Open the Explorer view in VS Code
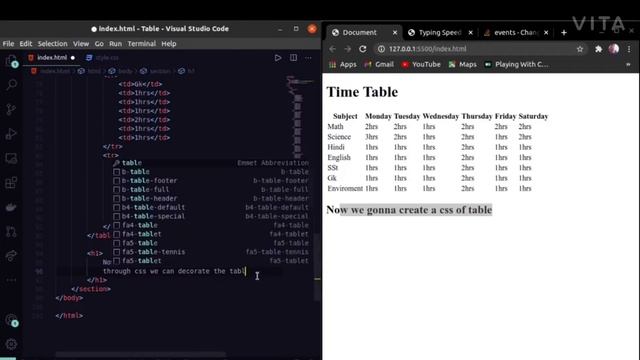The image size is (640, 360). click(11, 61)
